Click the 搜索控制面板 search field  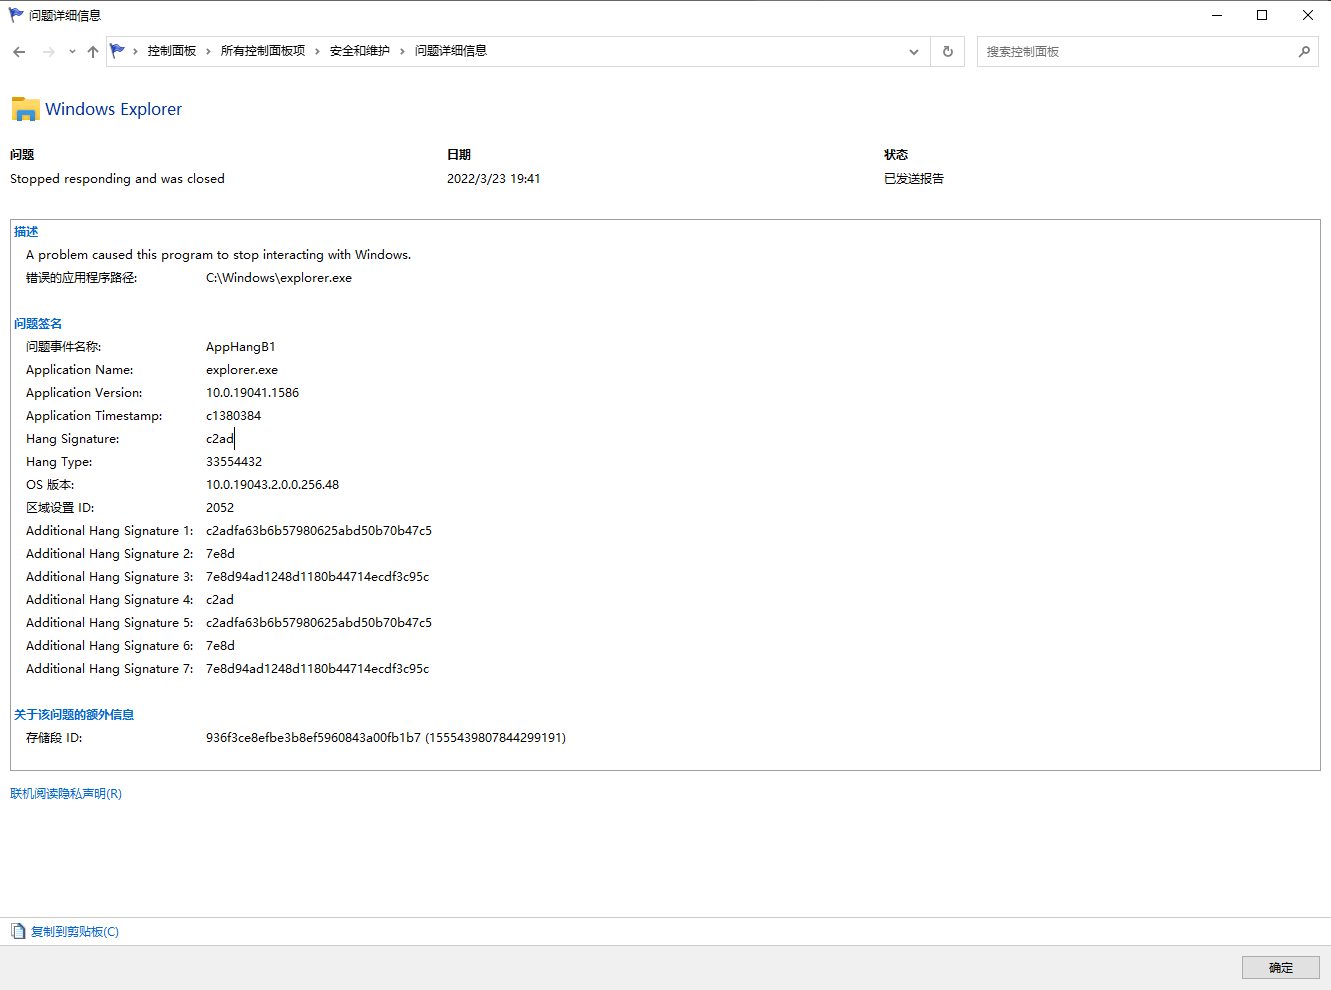click(1136, 52)
